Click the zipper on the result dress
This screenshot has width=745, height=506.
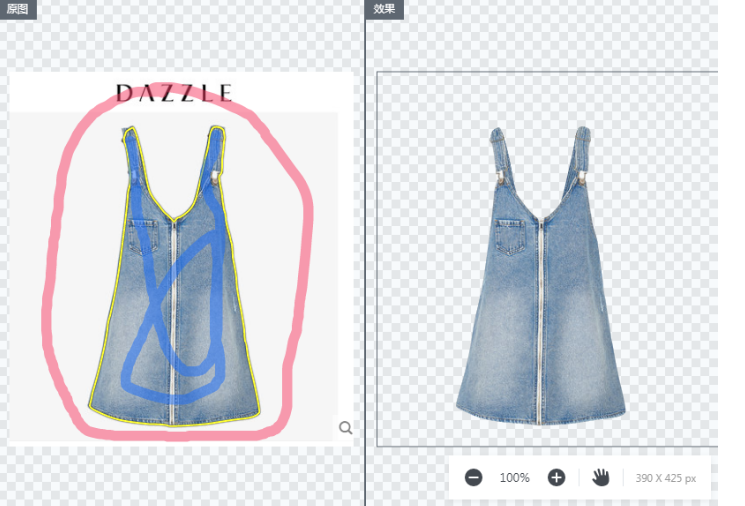(x=541, y=320)
